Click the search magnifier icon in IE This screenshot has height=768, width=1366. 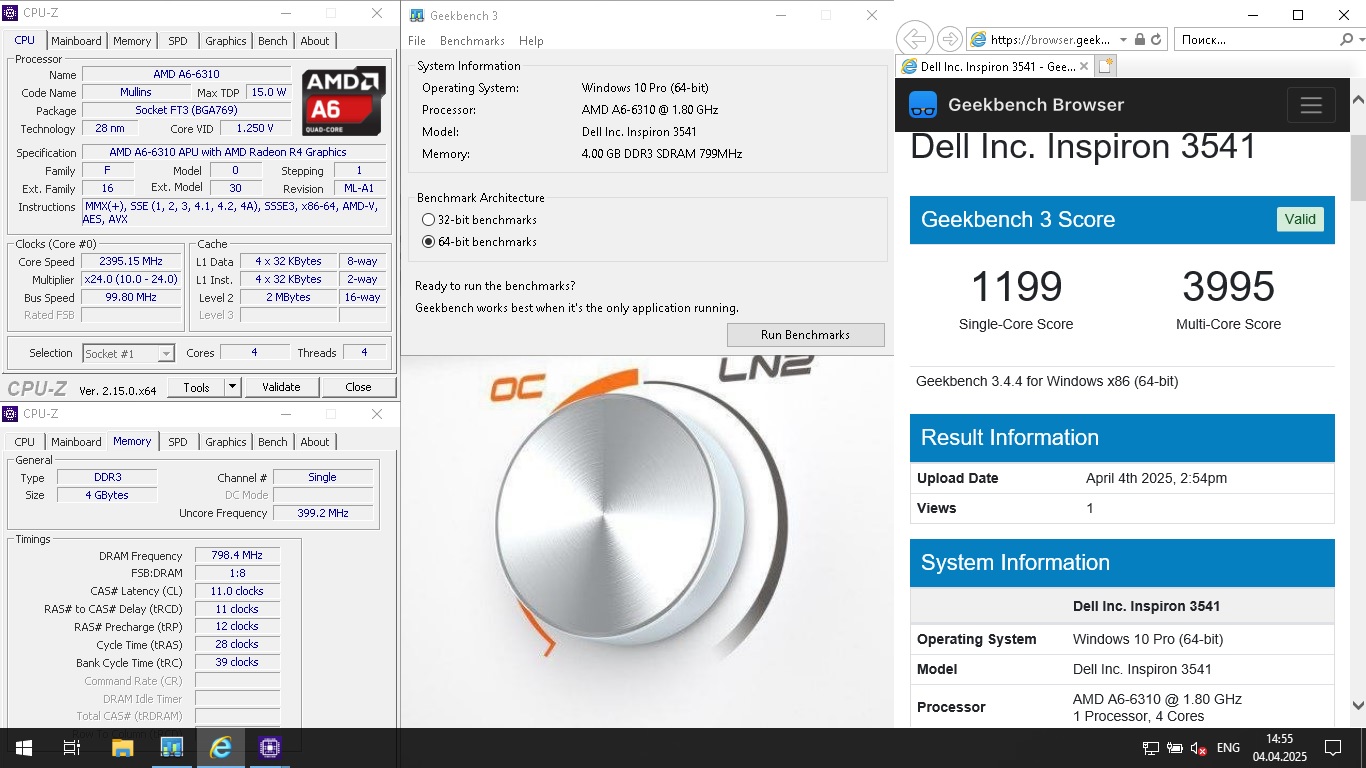[1346, 40]
